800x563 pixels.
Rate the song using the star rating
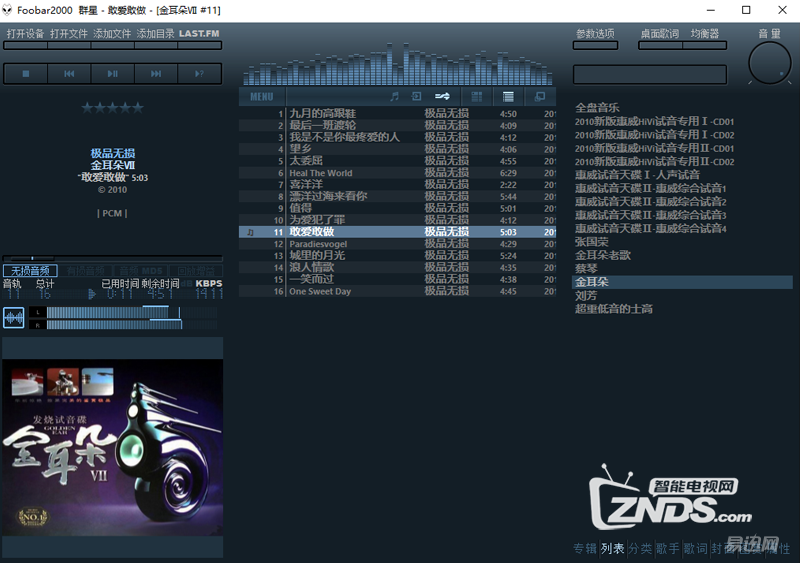[x=112, y=108]
